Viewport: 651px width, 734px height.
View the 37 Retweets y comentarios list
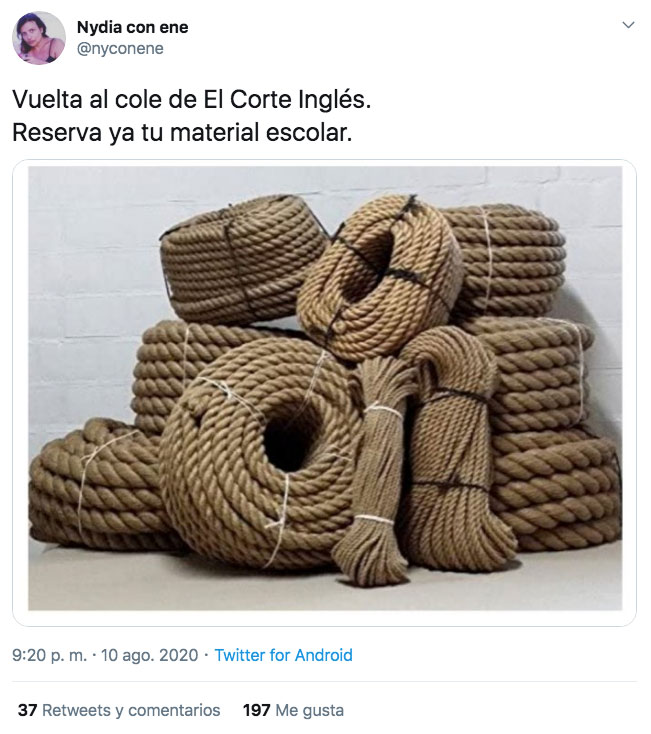coord(119,710)
